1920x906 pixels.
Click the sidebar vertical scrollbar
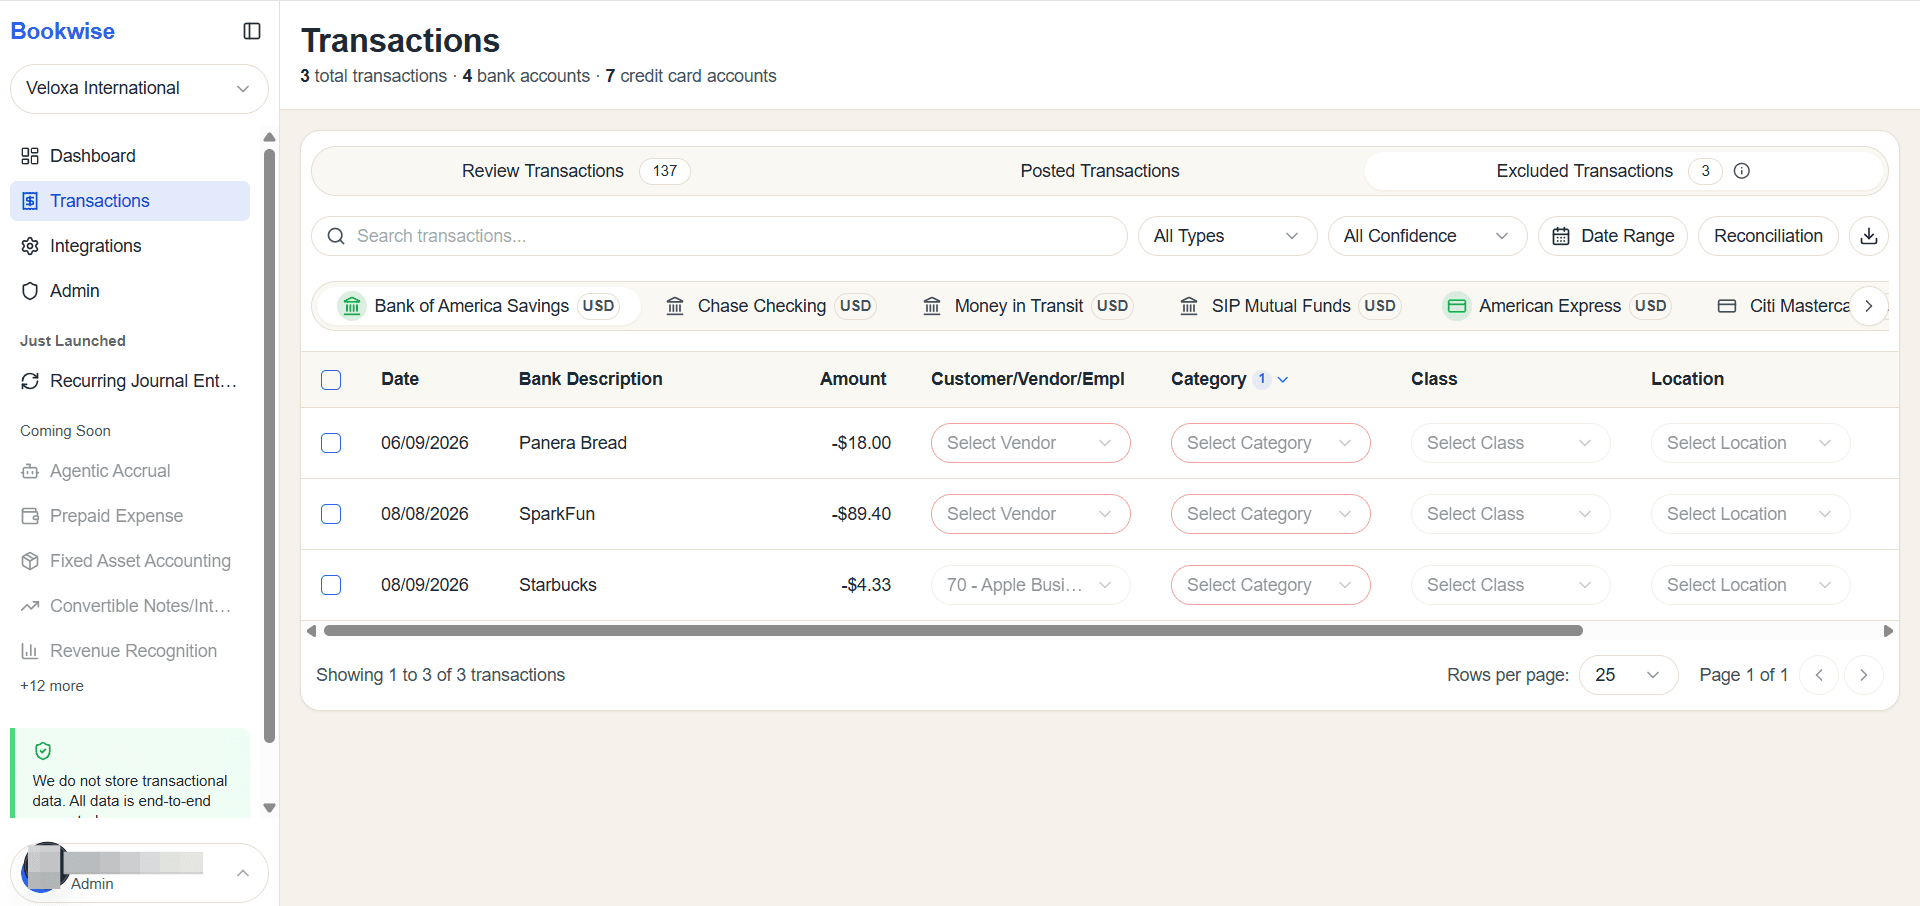click(x=269, y=446)
